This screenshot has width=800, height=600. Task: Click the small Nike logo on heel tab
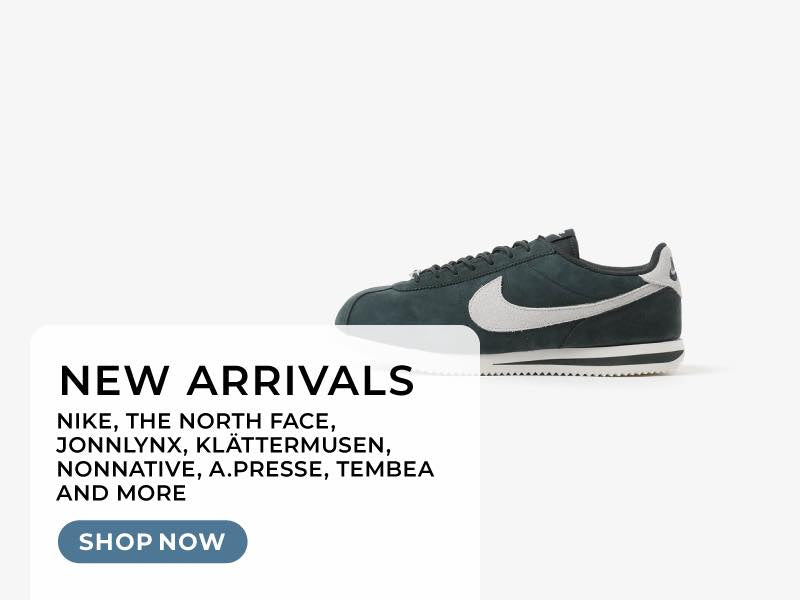pyautogui.click(x=674, y=268)
